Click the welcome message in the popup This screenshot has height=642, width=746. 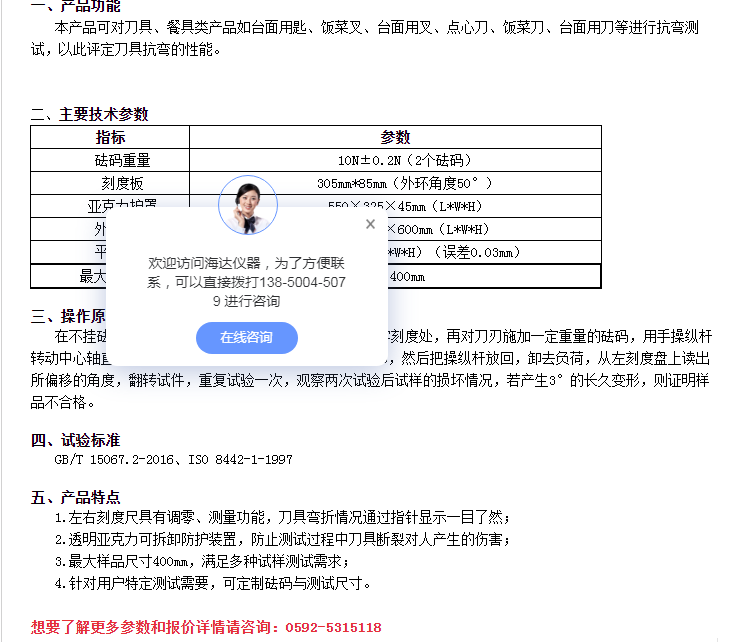[x=247, y=282]
